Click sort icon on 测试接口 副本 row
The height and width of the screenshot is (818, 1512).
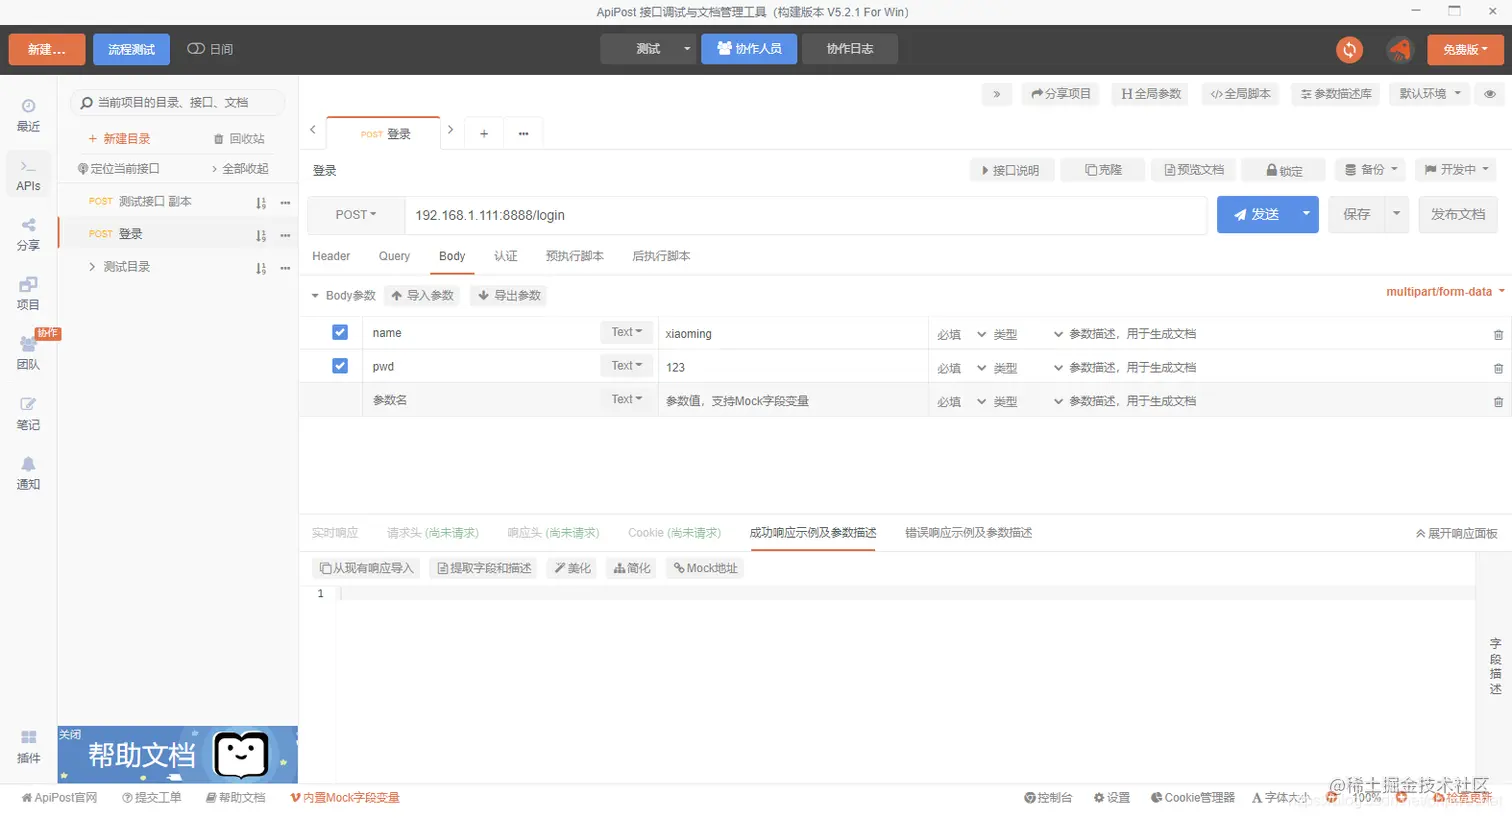point(261,202)
